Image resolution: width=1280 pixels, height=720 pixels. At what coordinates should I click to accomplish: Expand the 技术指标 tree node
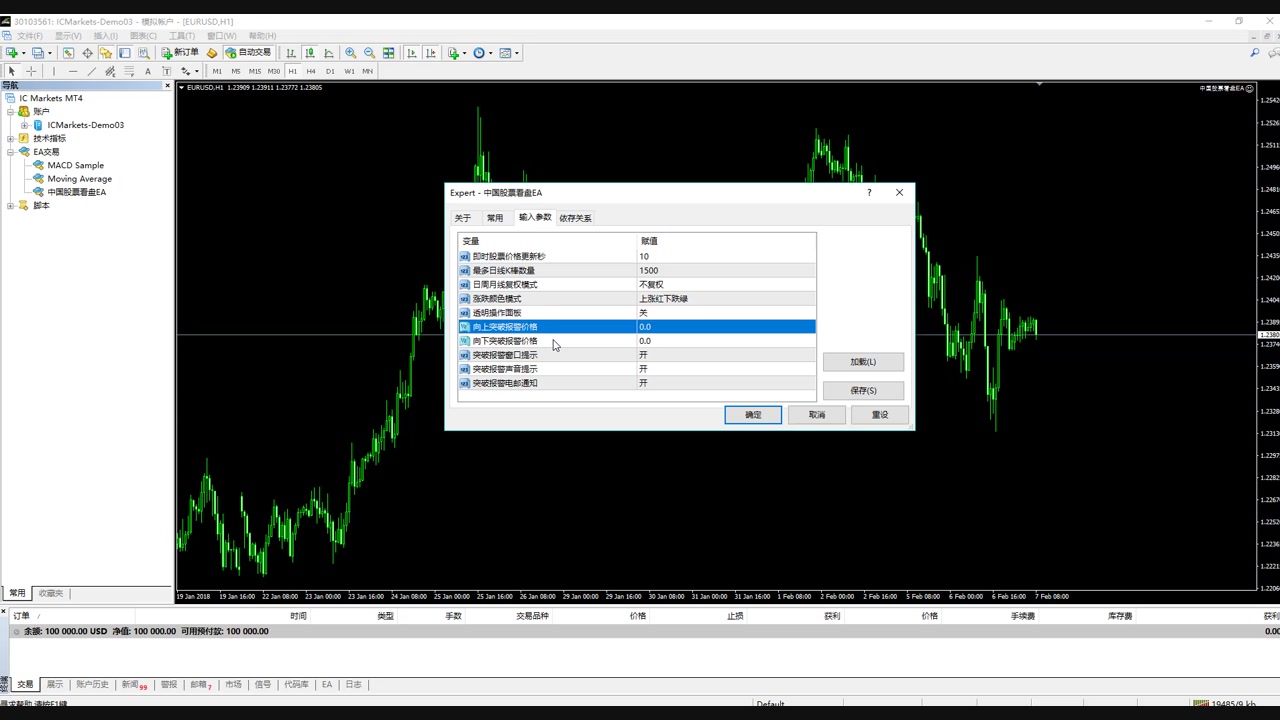(x=11, y=139)
